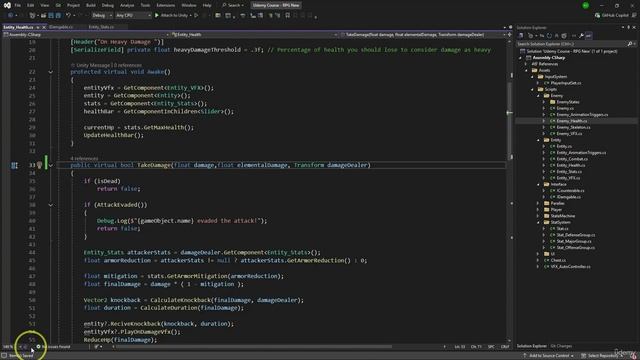Screen dimensions: 640x360
Task: Click Select Repository button
Action: [x=602, y=356]
